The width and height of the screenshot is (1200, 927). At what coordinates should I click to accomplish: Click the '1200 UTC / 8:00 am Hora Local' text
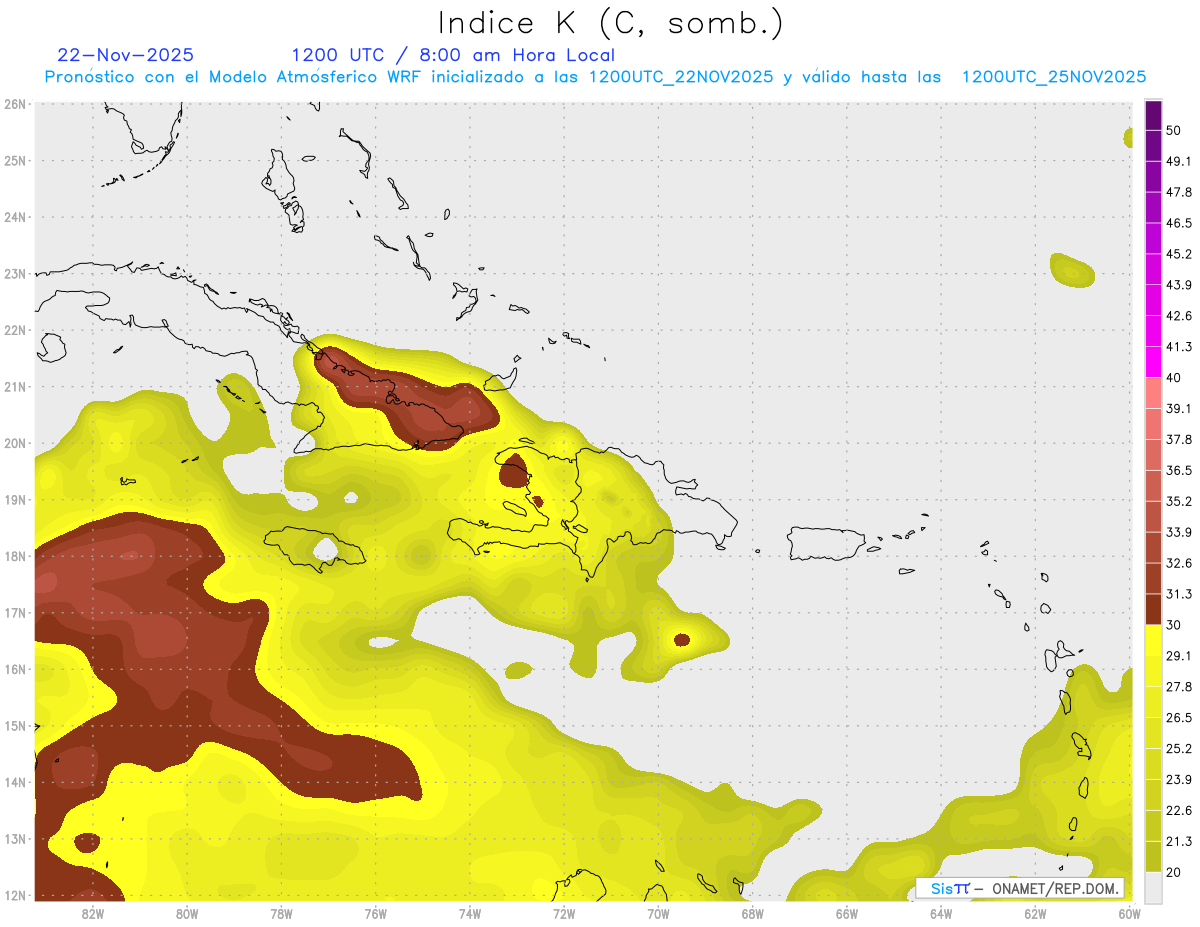coord(453,55)
